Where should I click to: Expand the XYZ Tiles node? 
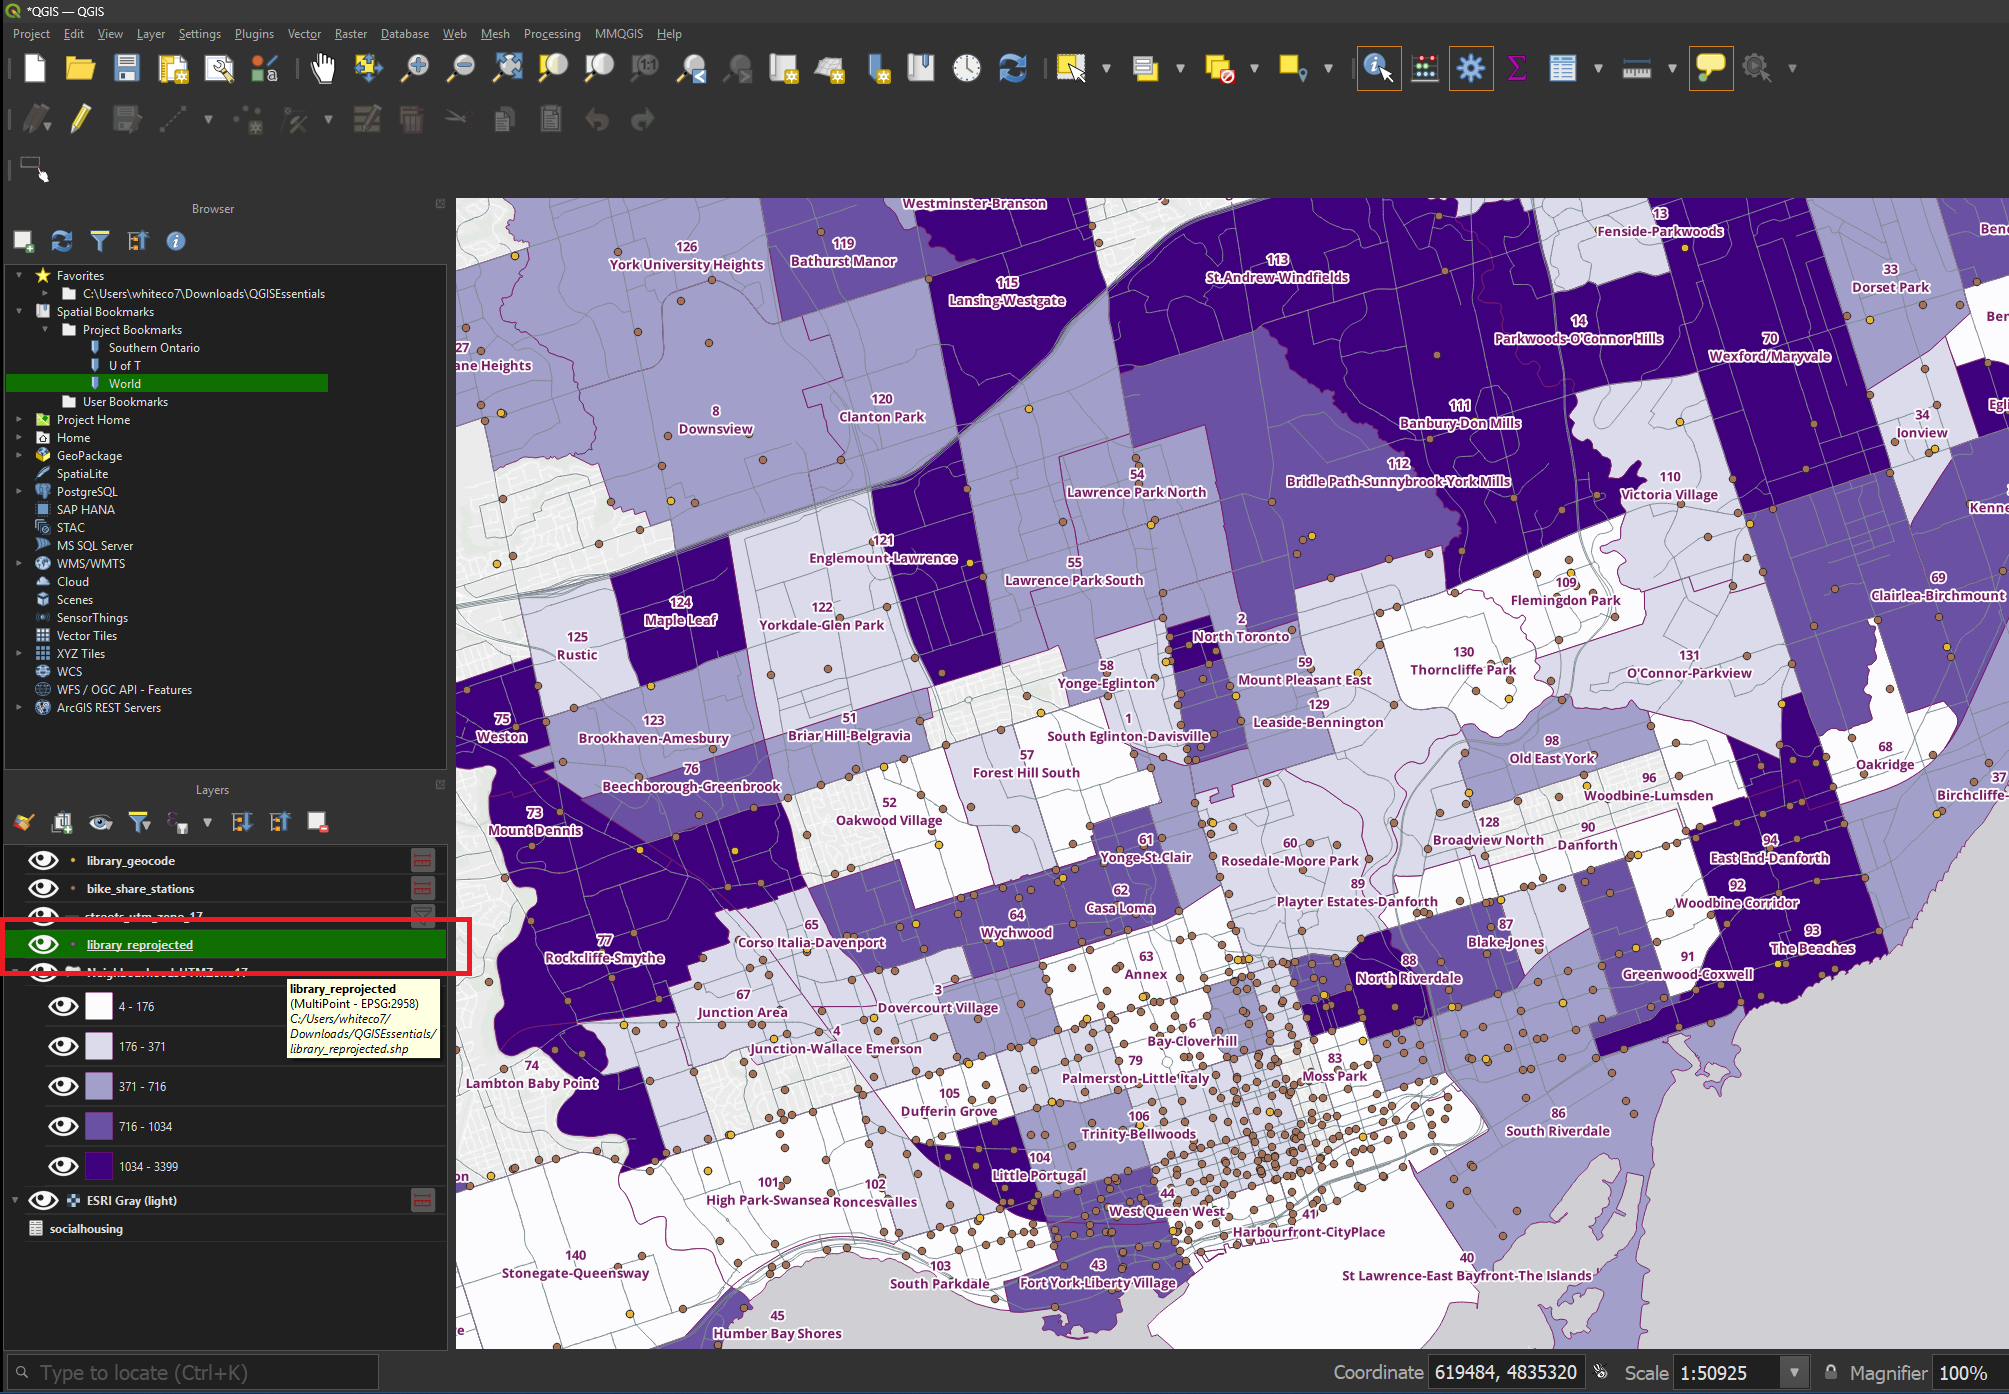coord(19,653)
